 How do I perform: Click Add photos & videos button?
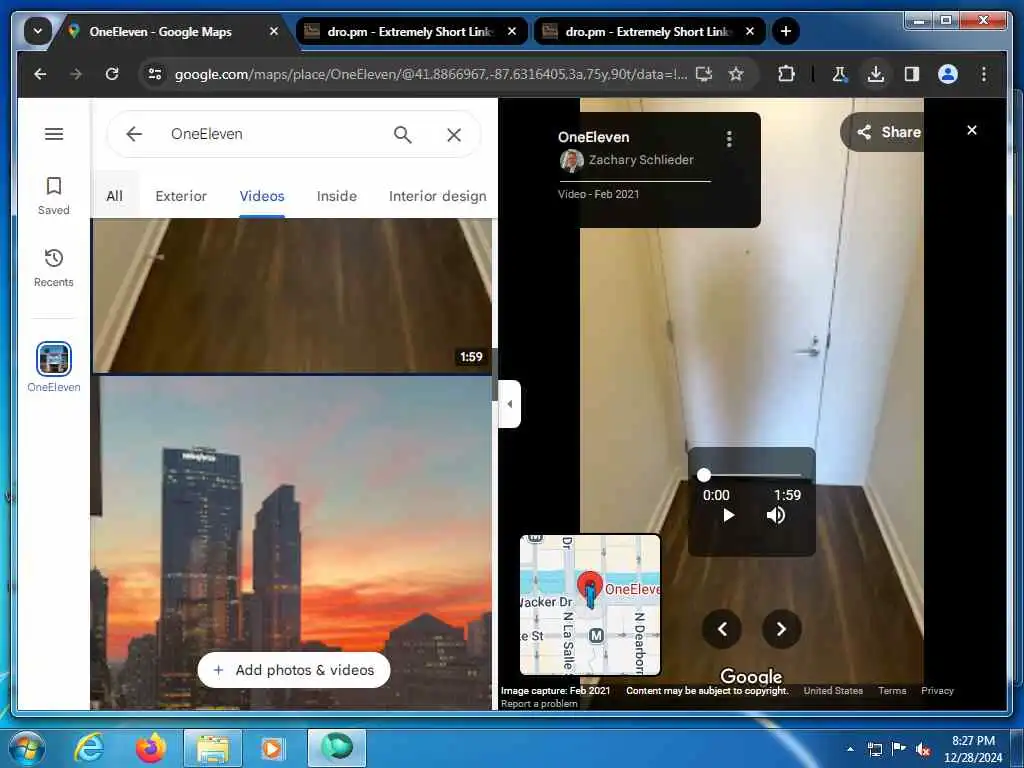pos(294,670)
